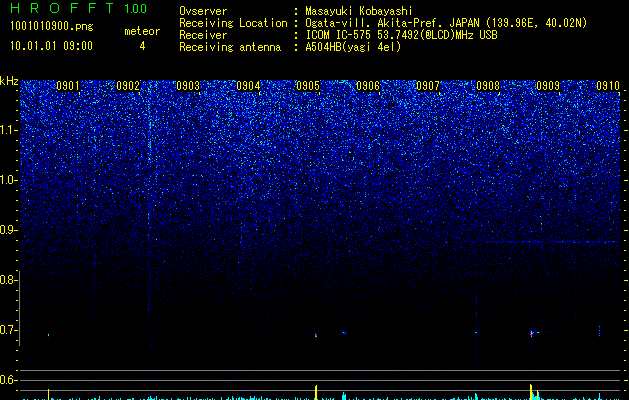This screenshot has height=400, width=629.
Task: Click antenna value A504HB(yagi 4el)
Action: point(353,47)
